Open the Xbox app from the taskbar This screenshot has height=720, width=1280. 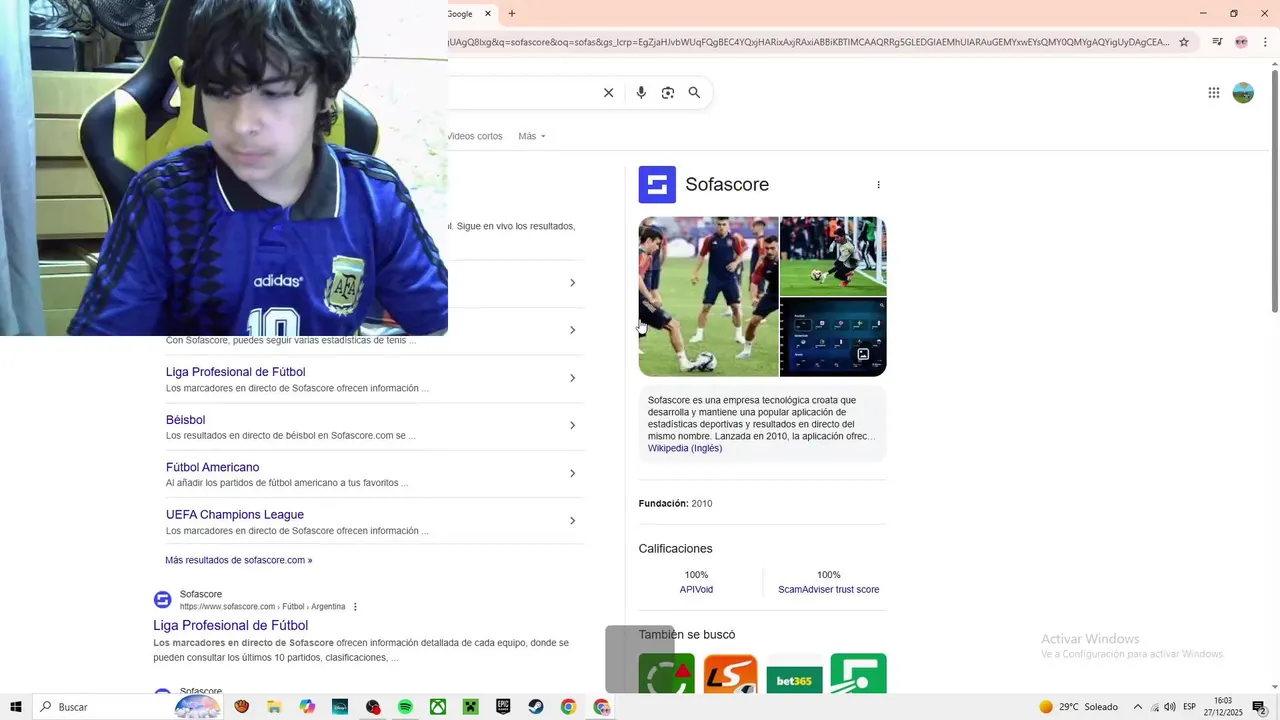pyautogui.click(x=438, y=707)
